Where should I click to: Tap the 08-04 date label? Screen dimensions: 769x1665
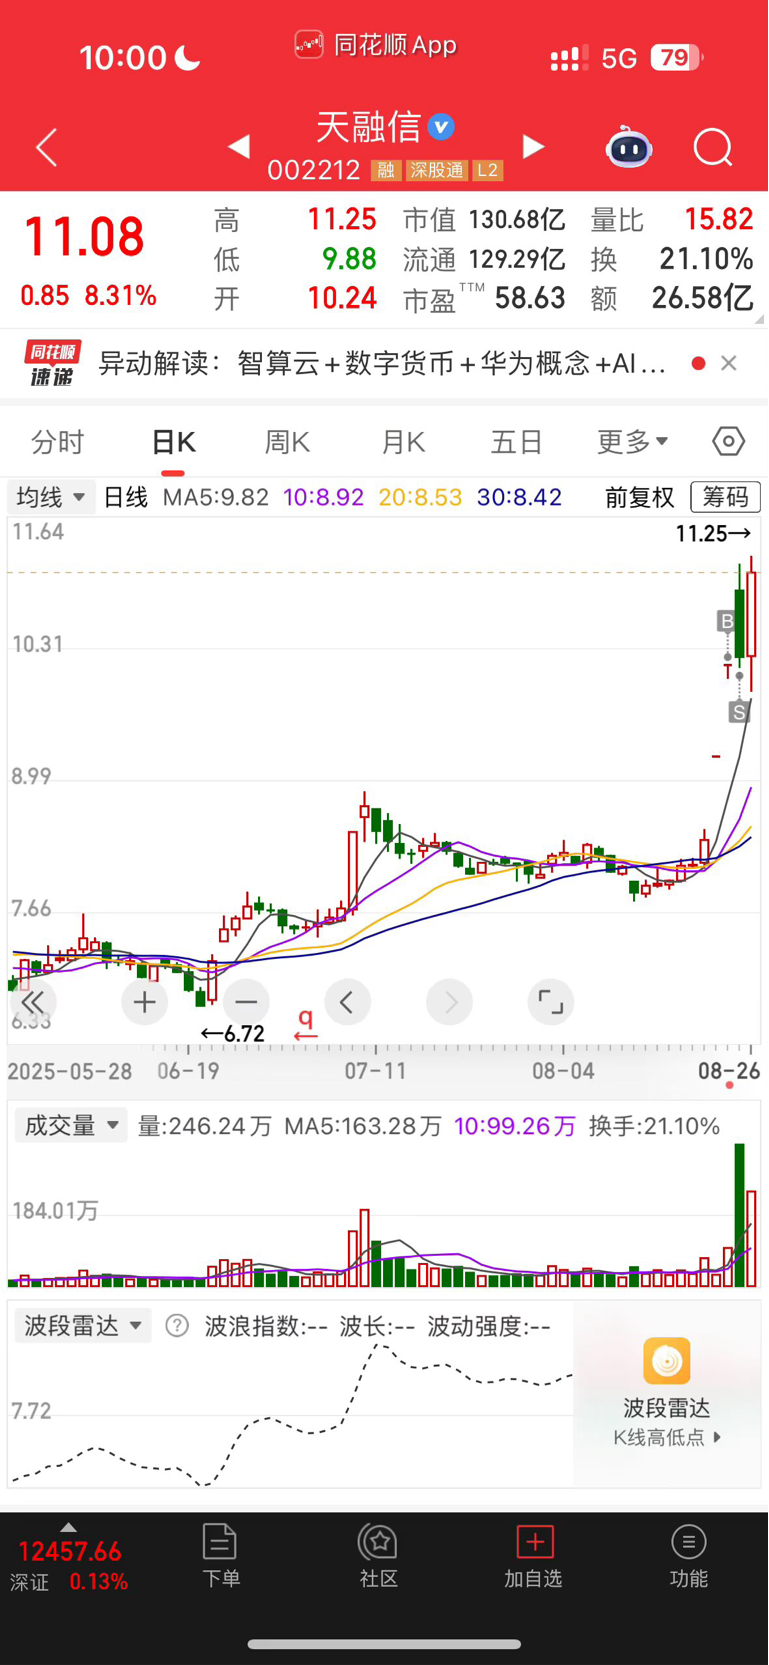[x=563, y=1071]
